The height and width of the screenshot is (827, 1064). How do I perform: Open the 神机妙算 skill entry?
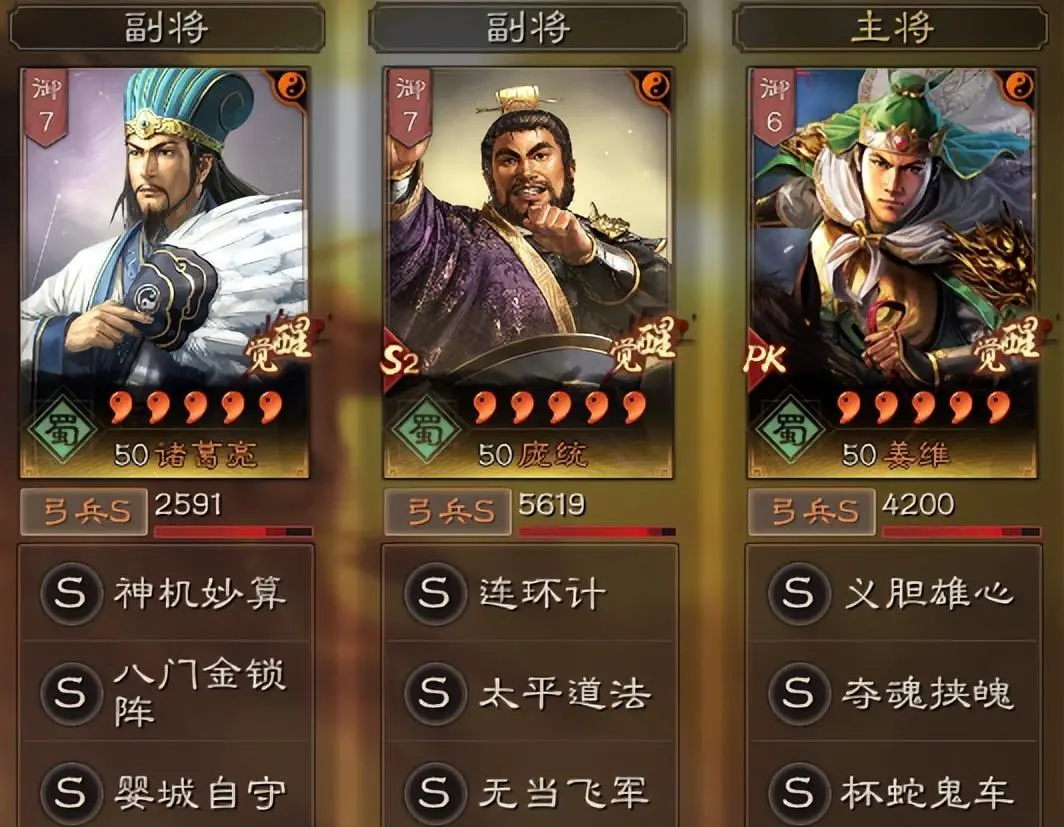(x=165, y=594)
